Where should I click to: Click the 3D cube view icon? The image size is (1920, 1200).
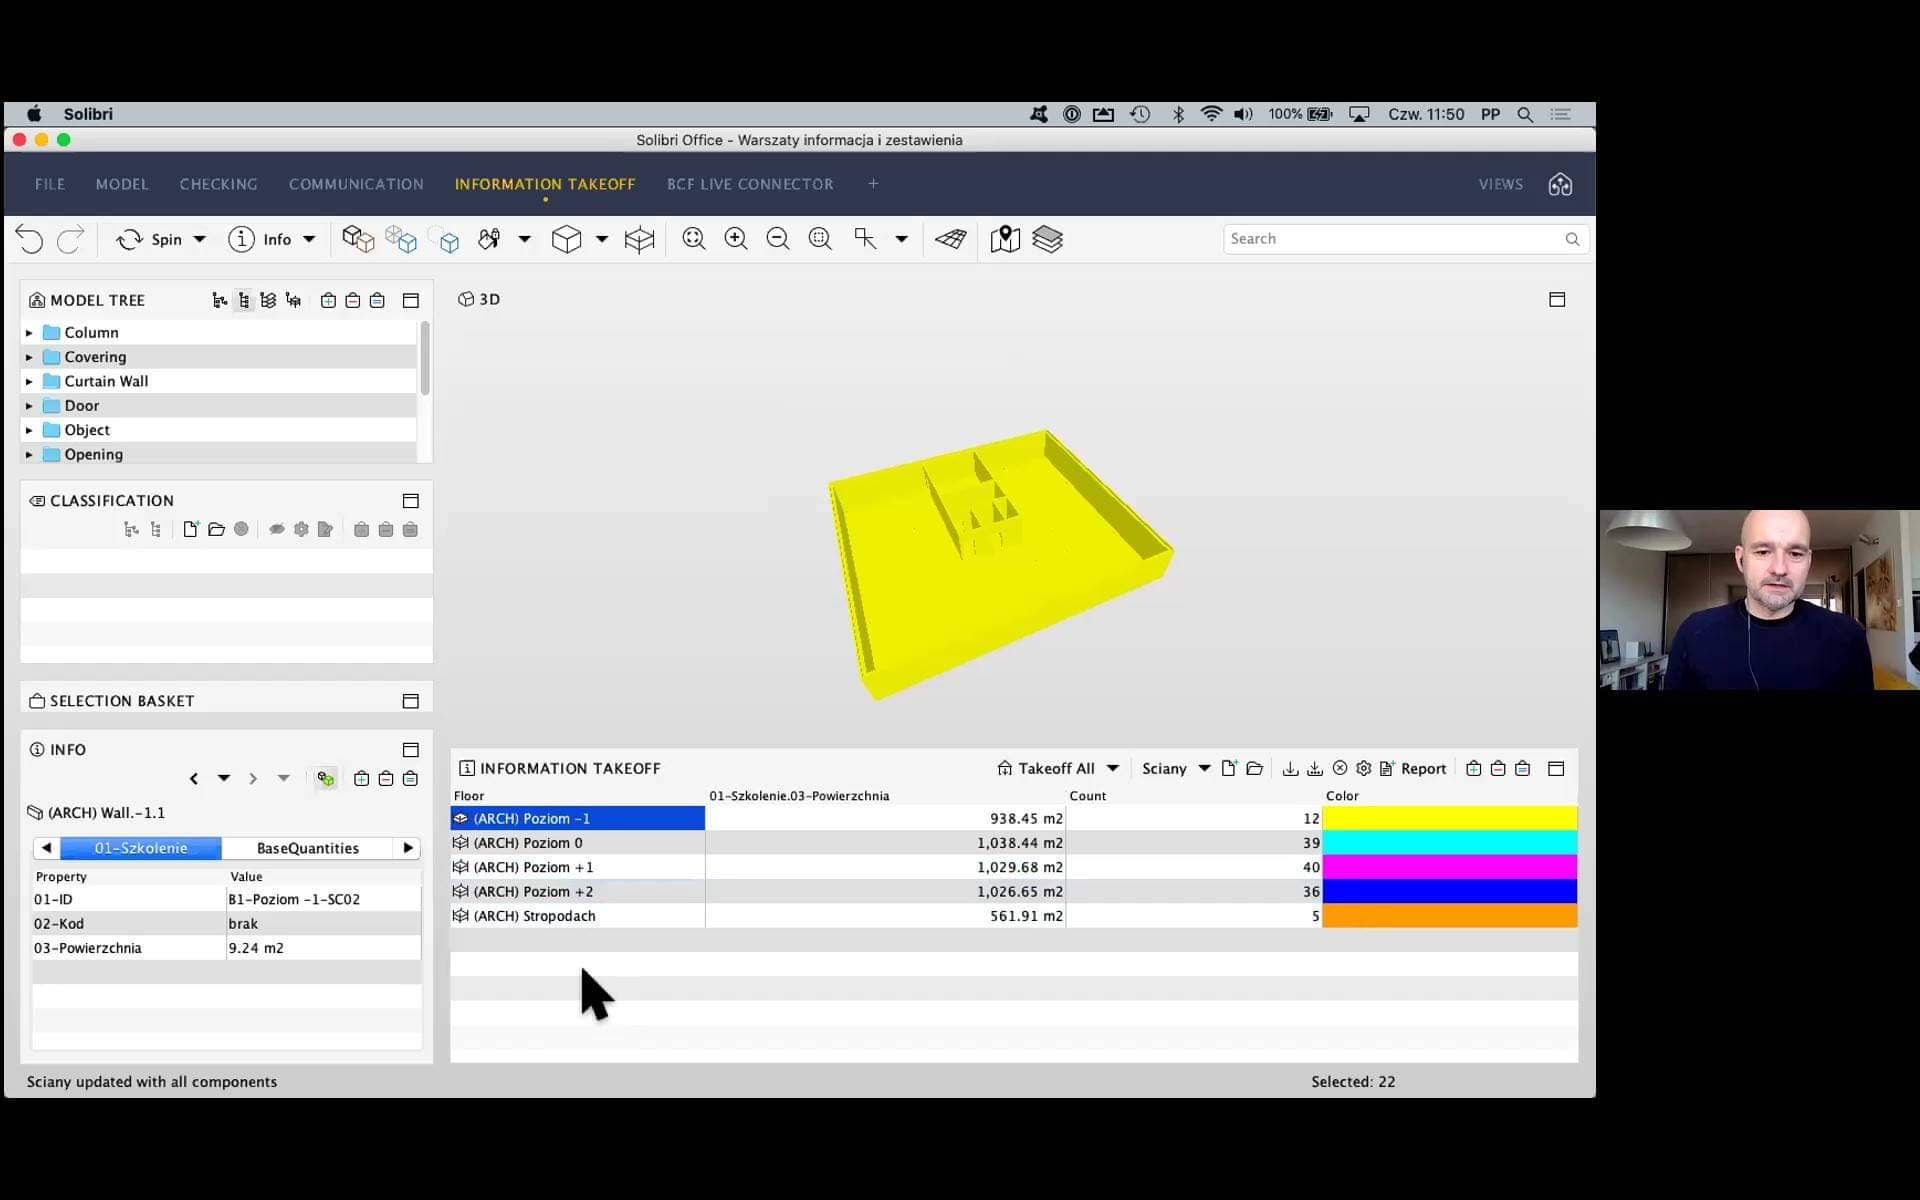(x=566, y=239)
